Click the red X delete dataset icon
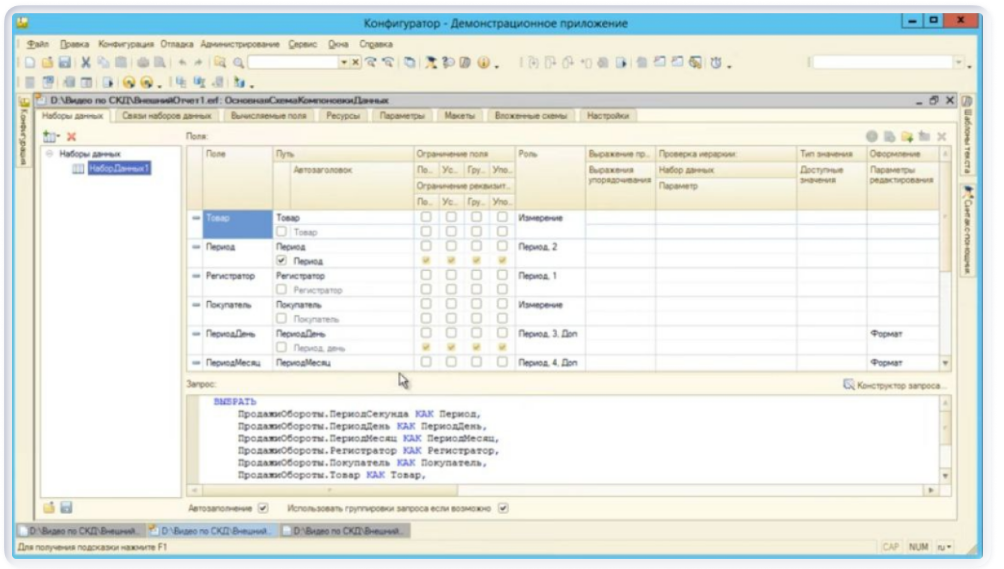 [72, 135]
